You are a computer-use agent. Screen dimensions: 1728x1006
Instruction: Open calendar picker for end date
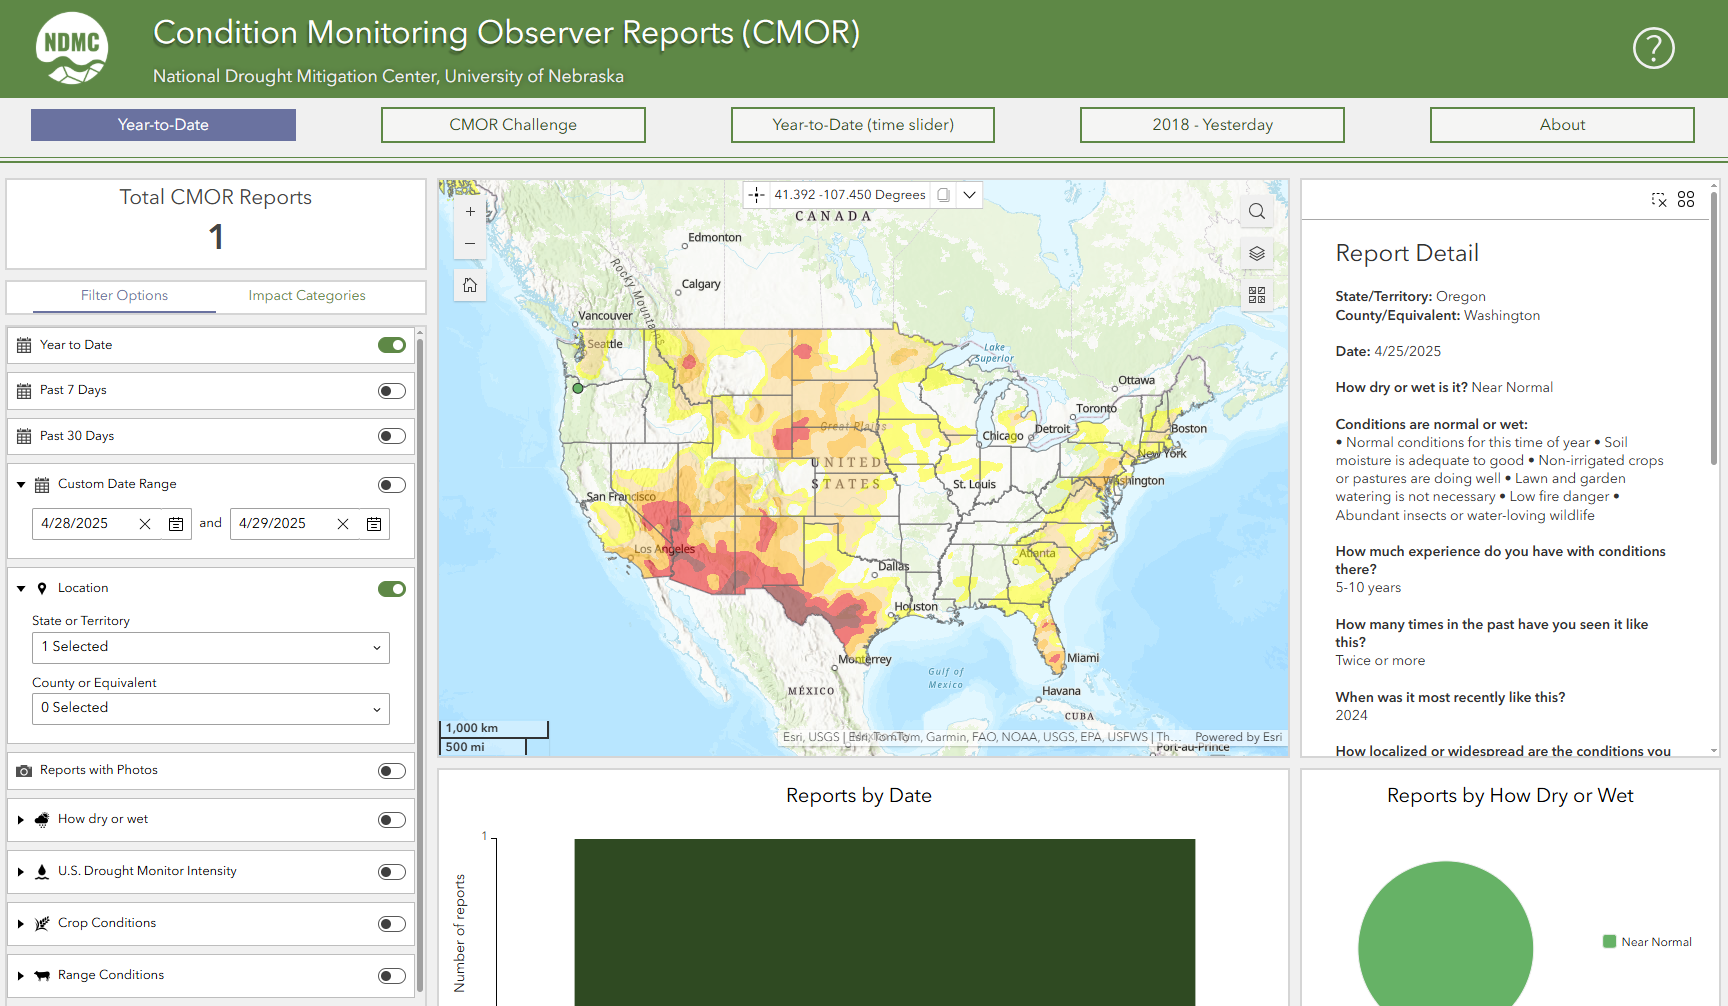374,524
